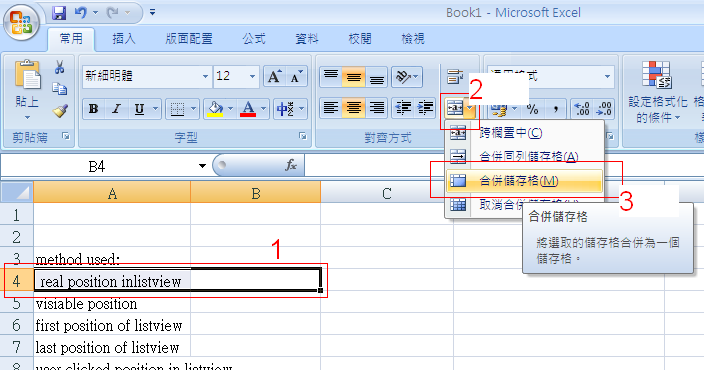Click the Office button logo

click(x=21, y=23)
